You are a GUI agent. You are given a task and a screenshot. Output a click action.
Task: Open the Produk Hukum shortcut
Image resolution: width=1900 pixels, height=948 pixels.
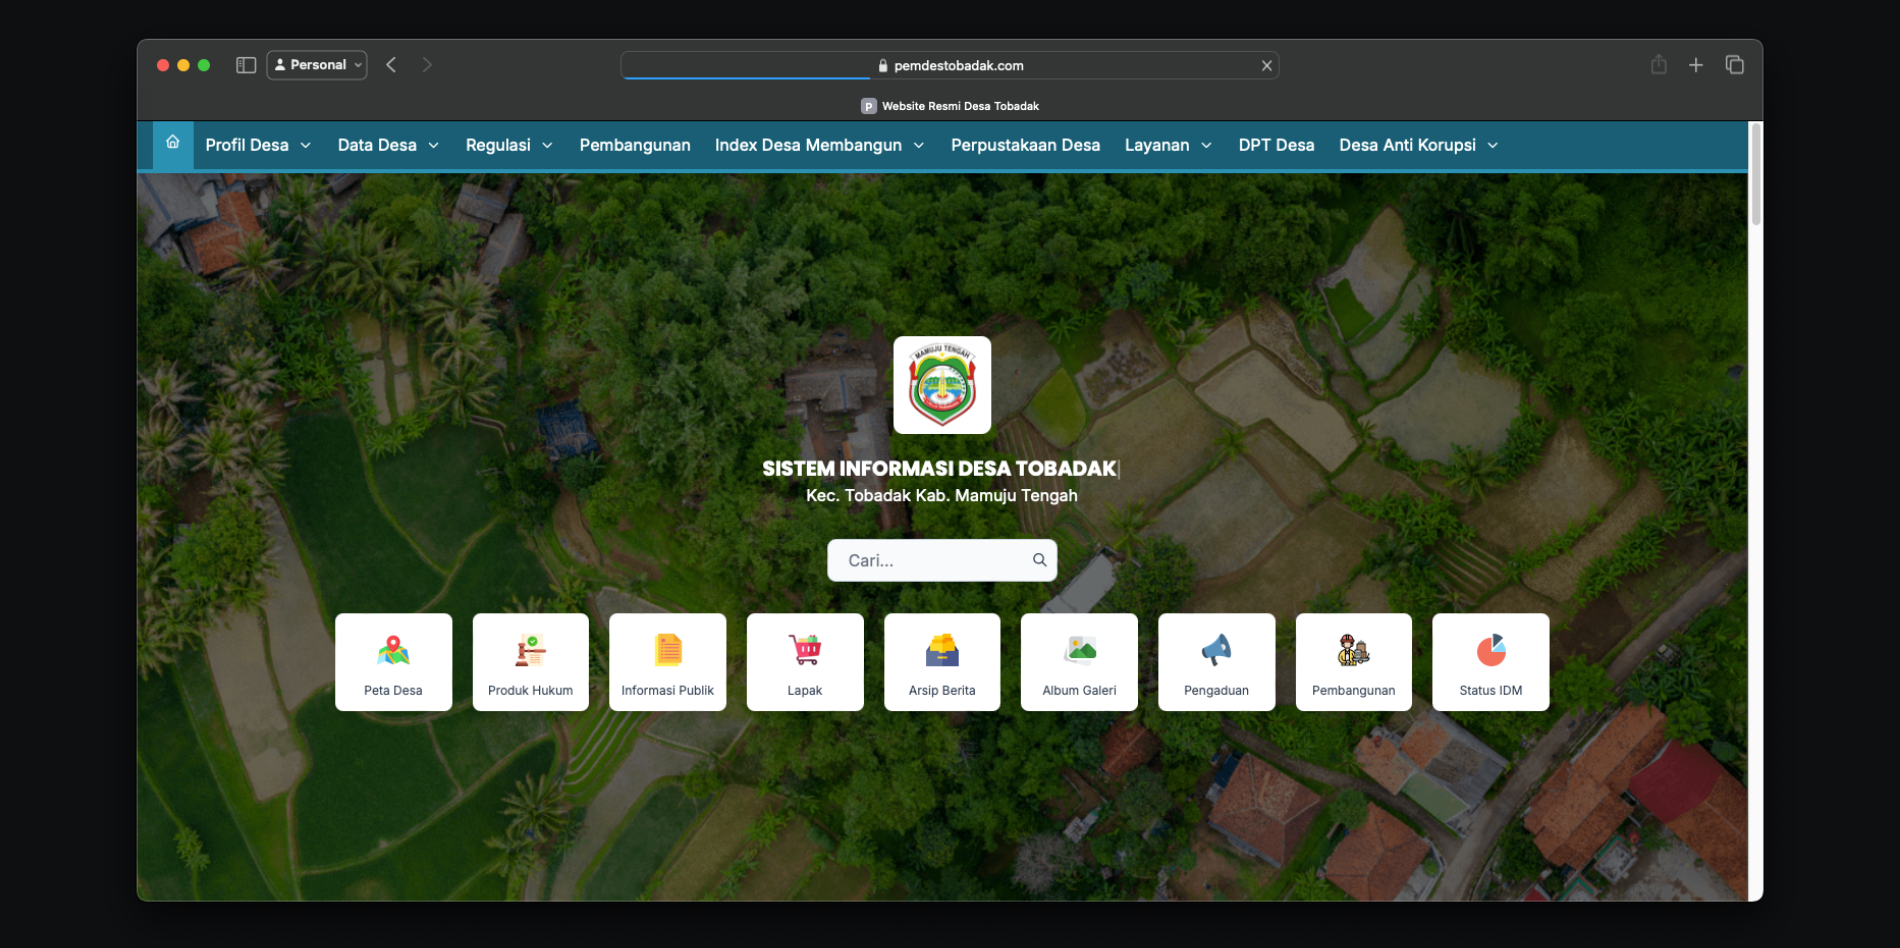pyautogui.click(x=530, y=662)
